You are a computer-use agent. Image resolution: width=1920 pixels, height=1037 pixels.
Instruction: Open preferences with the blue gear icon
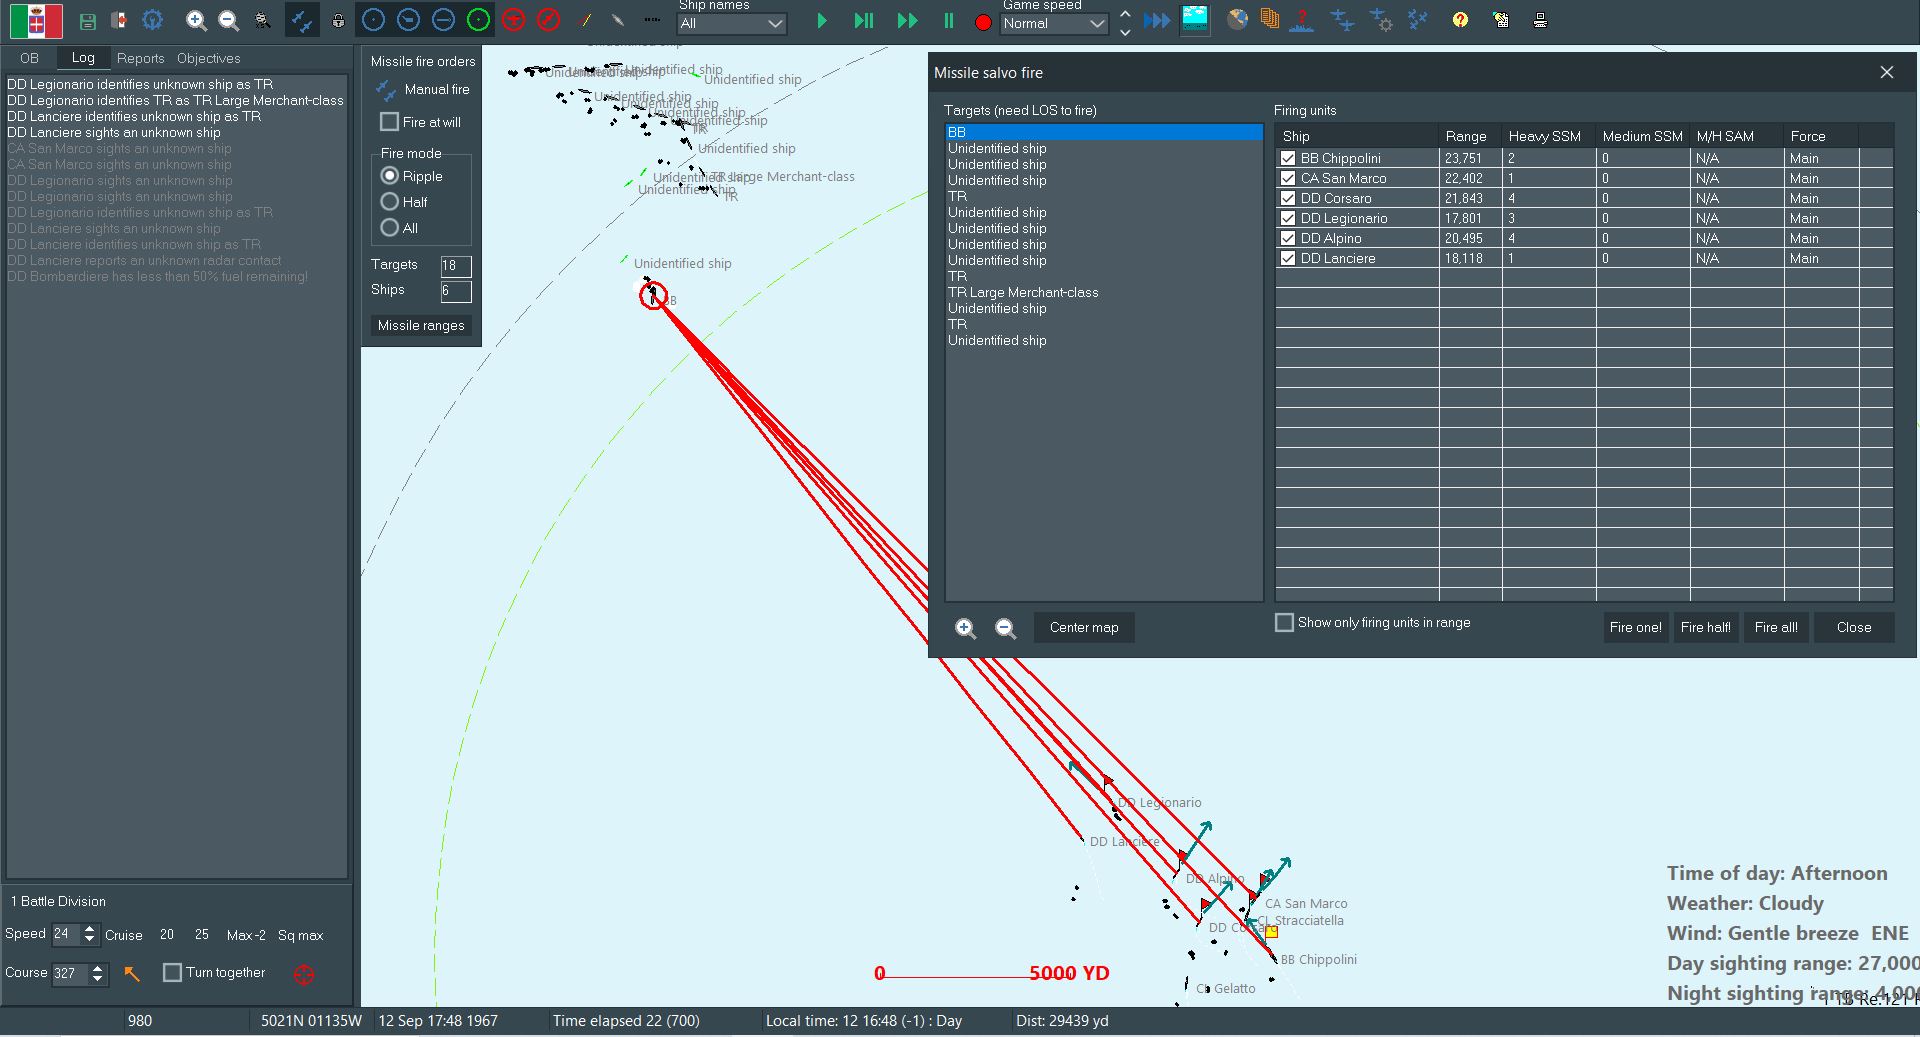(x=152, y=20)
